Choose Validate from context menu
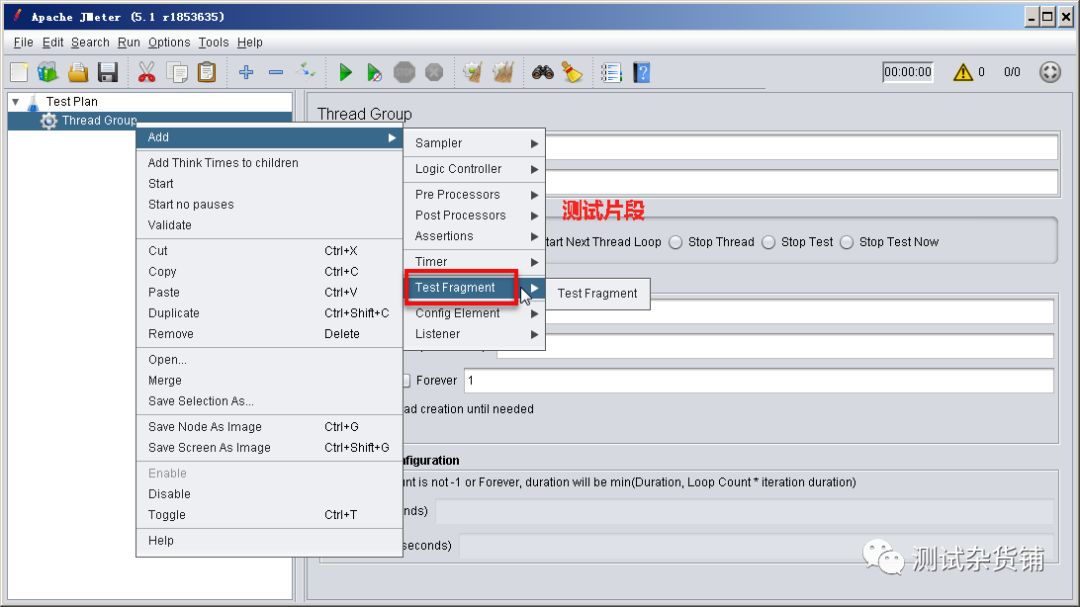Screen dimensions: 1080x607 (269, 225)
